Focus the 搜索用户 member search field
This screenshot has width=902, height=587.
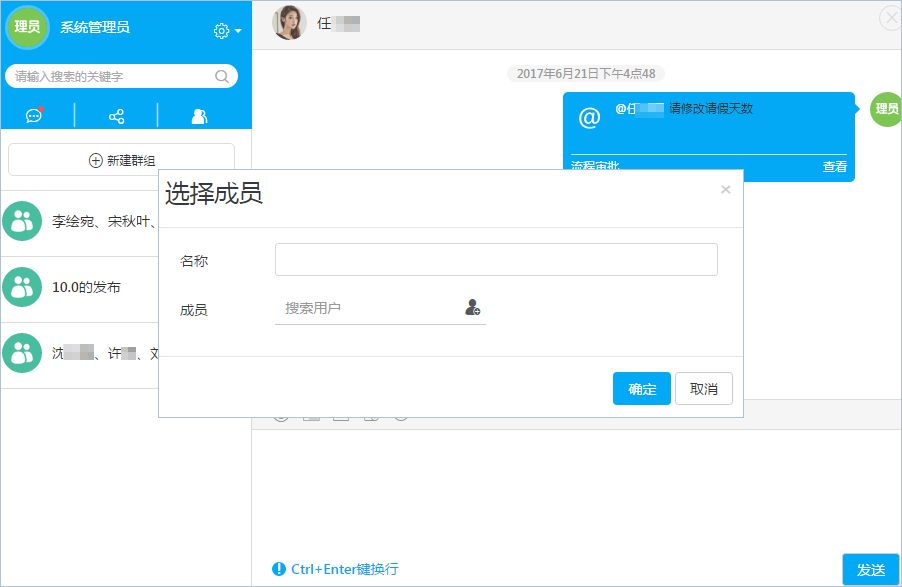tap(368, 308)
